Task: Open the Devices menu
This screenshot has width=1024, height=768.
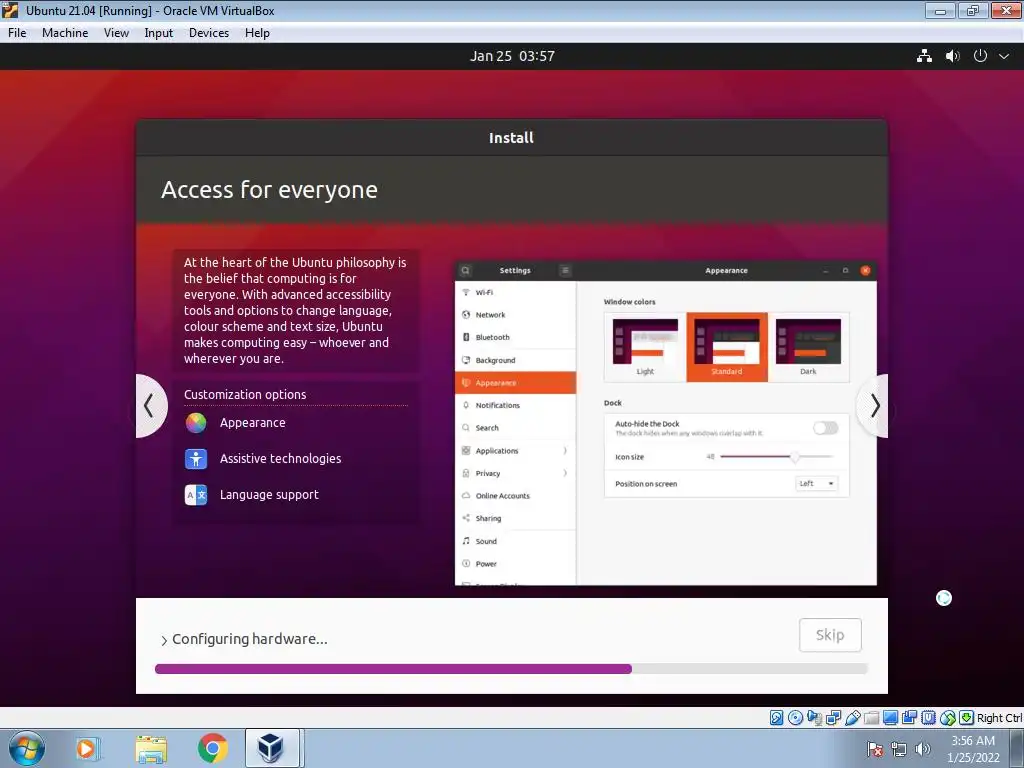Action: (x=208, y=33)
